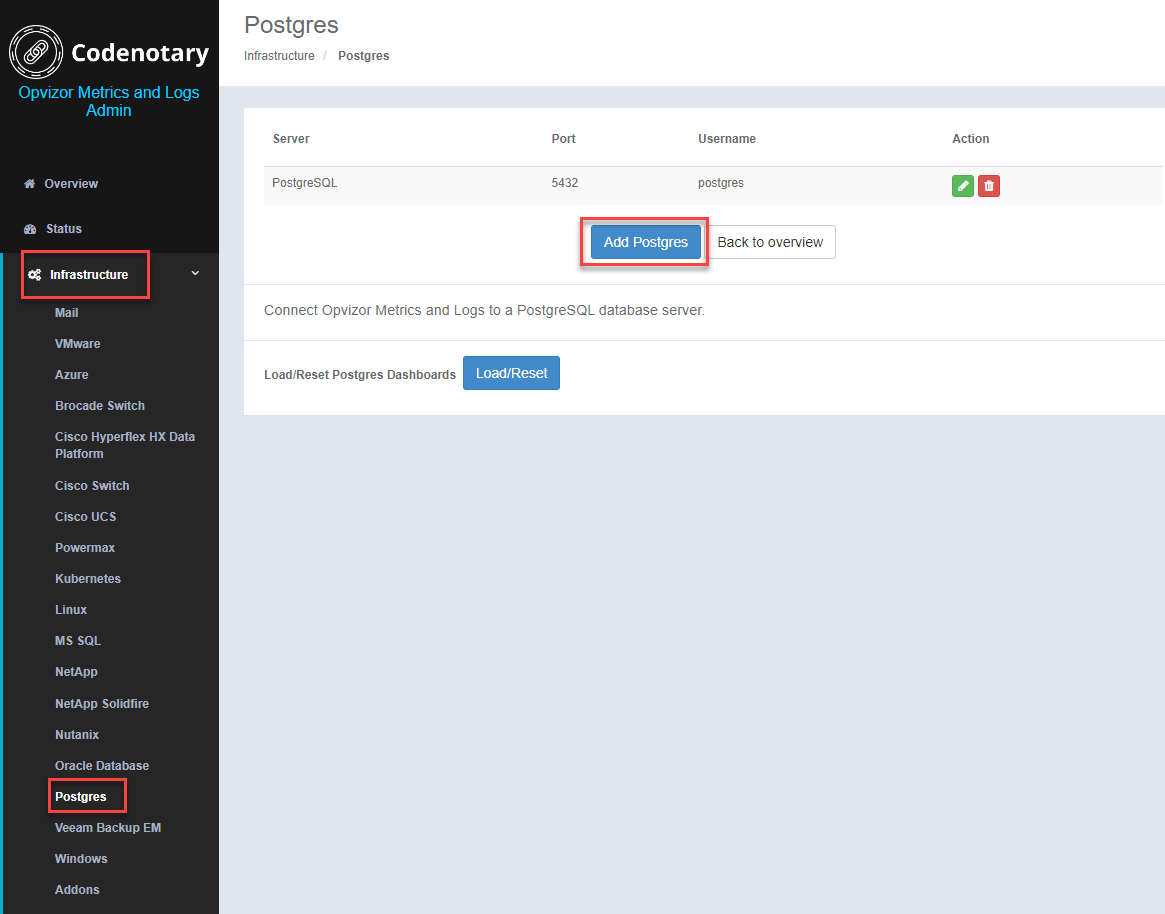1165x914 pixels.
Task: Select the Infrastructure menu item
Action: pyautogui.click(x=89, y=275)
